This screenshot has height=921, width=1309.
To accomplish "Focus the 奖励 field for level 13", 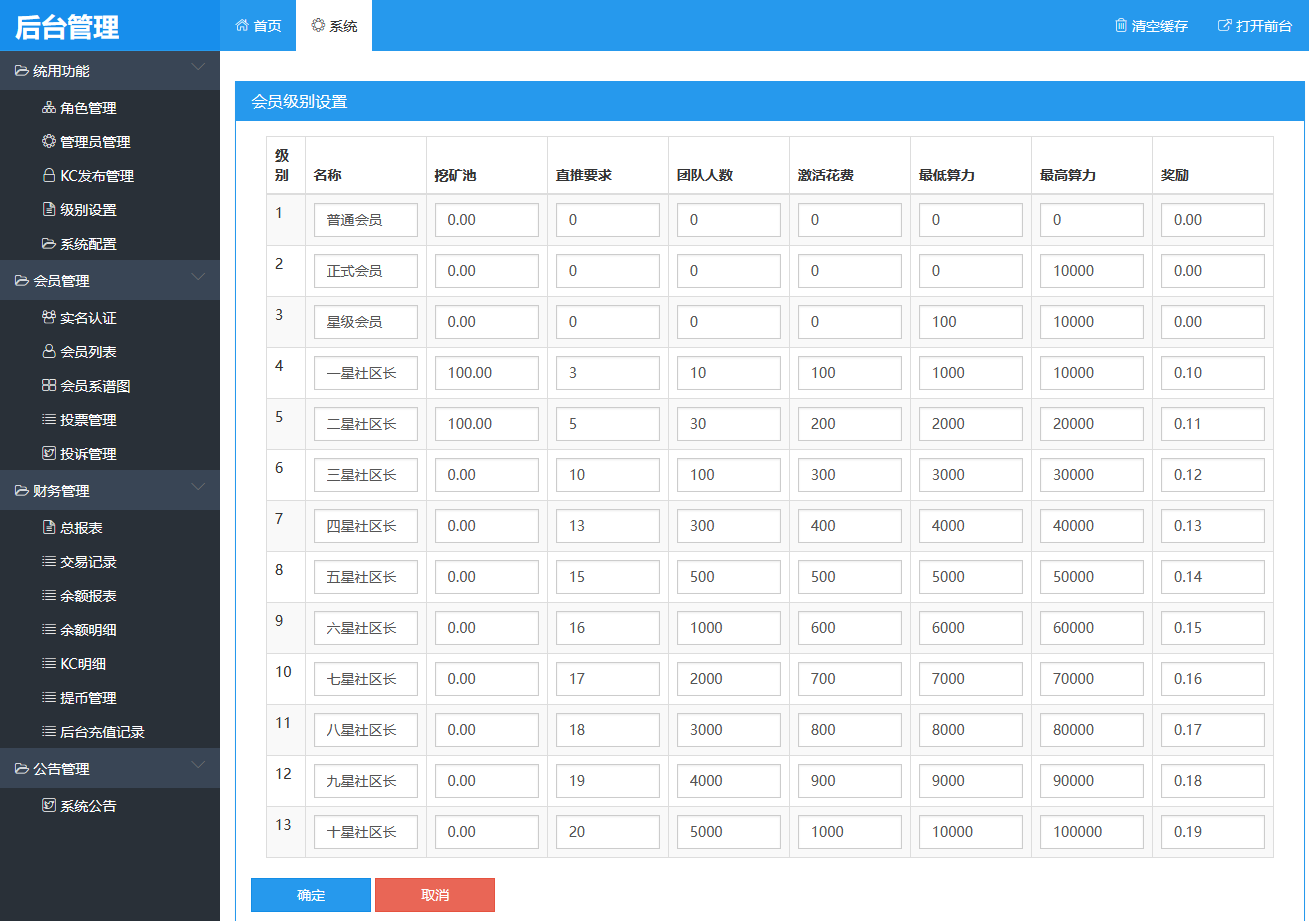I will click(1212, 832).
